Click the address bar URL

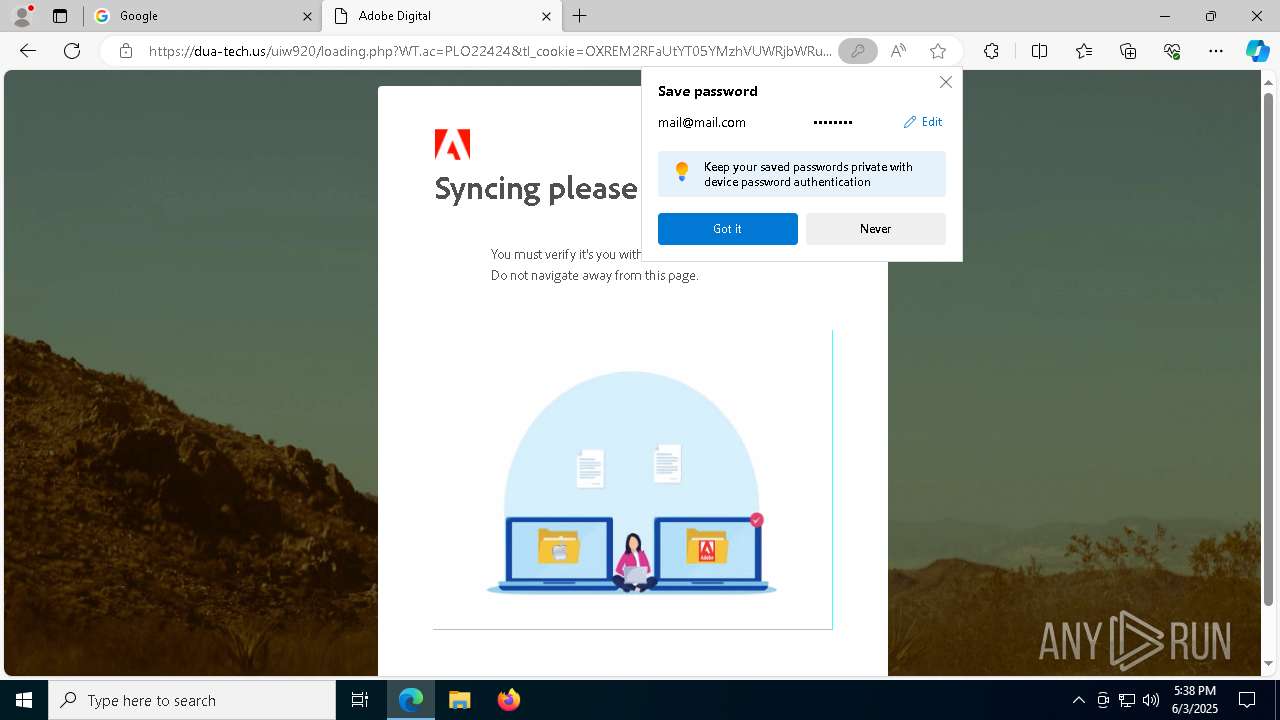coord(490,51)
